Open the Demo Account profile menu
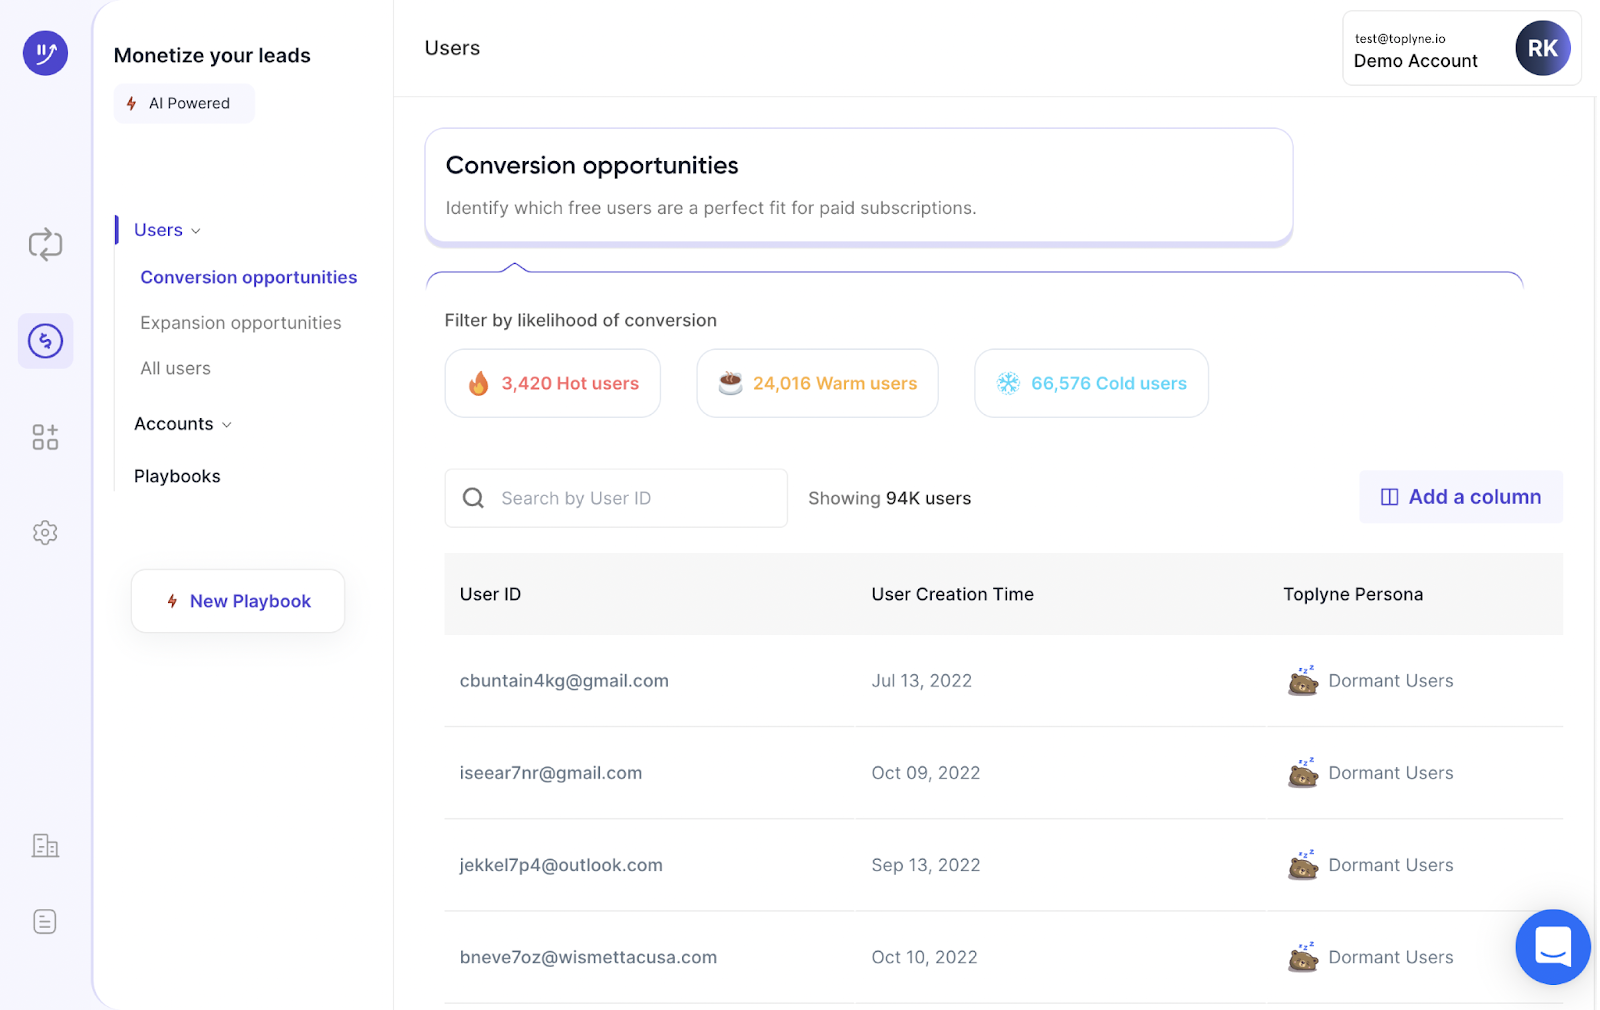The image size is (1600, 1010). tap(1461, 47)
